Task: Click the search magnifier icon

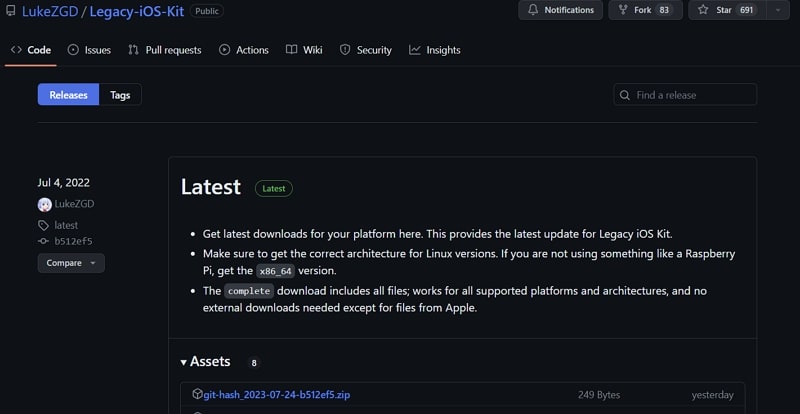Action: click(626, 95)
